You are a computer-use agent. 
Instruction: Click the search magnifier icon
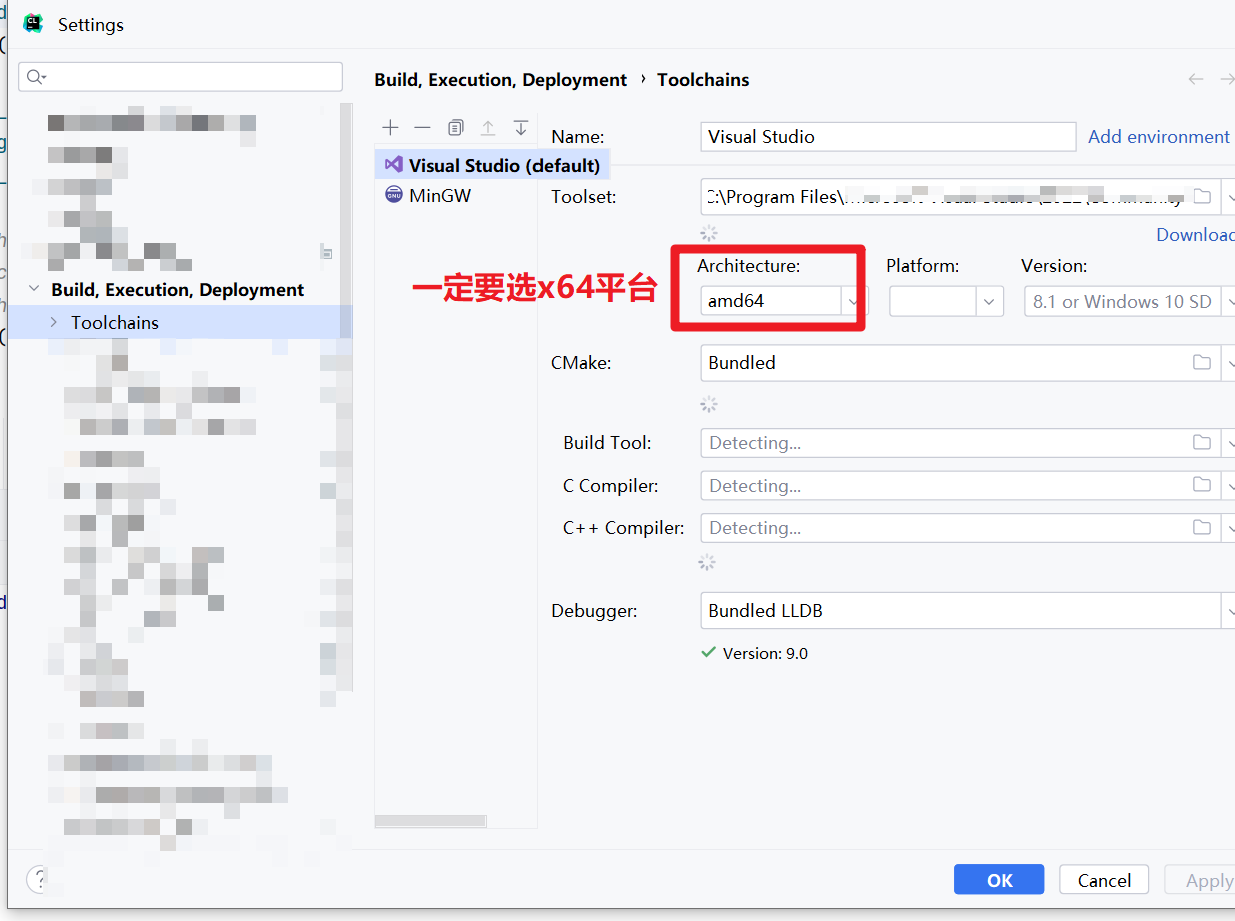(36, 77)
